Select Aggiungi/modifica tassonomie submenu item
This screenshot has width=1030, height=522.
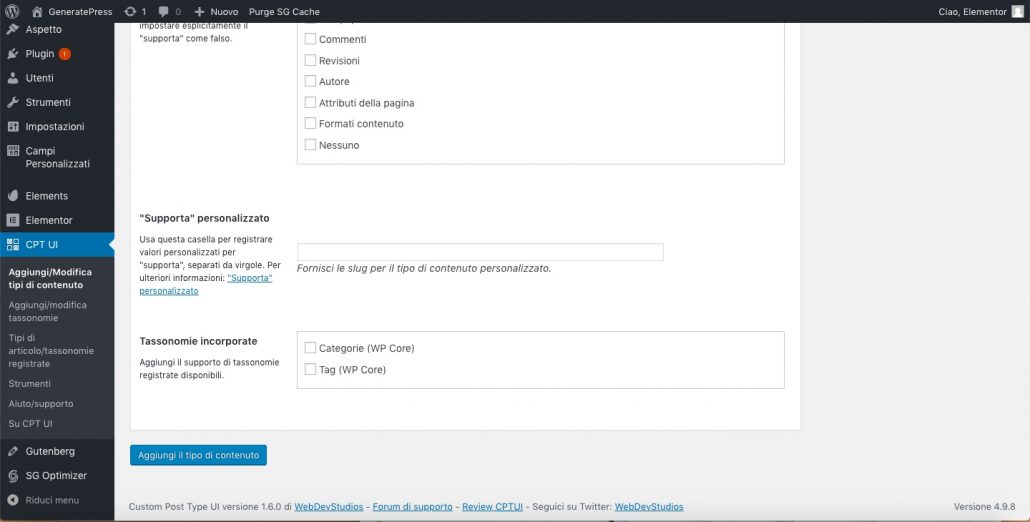coord(47,311)
